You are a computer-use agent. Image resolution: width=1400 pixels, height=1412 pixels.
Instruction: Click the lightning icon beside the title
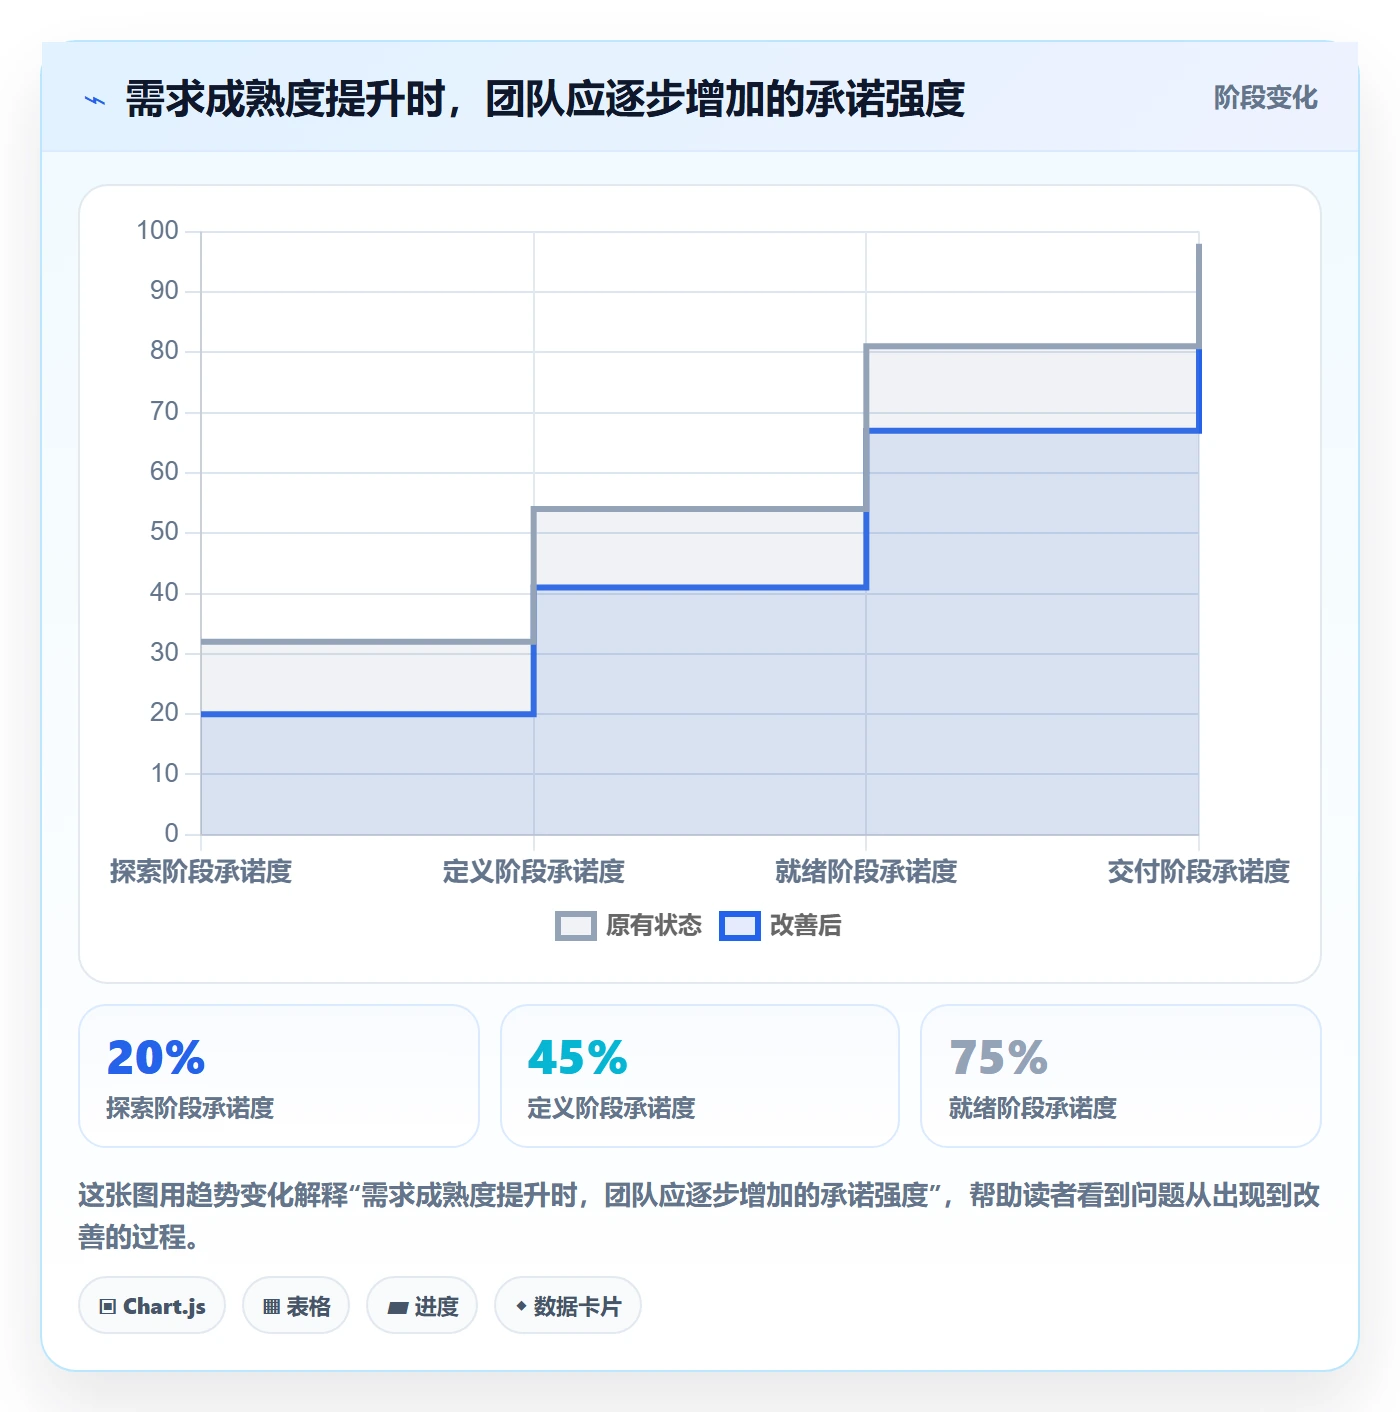95,100
